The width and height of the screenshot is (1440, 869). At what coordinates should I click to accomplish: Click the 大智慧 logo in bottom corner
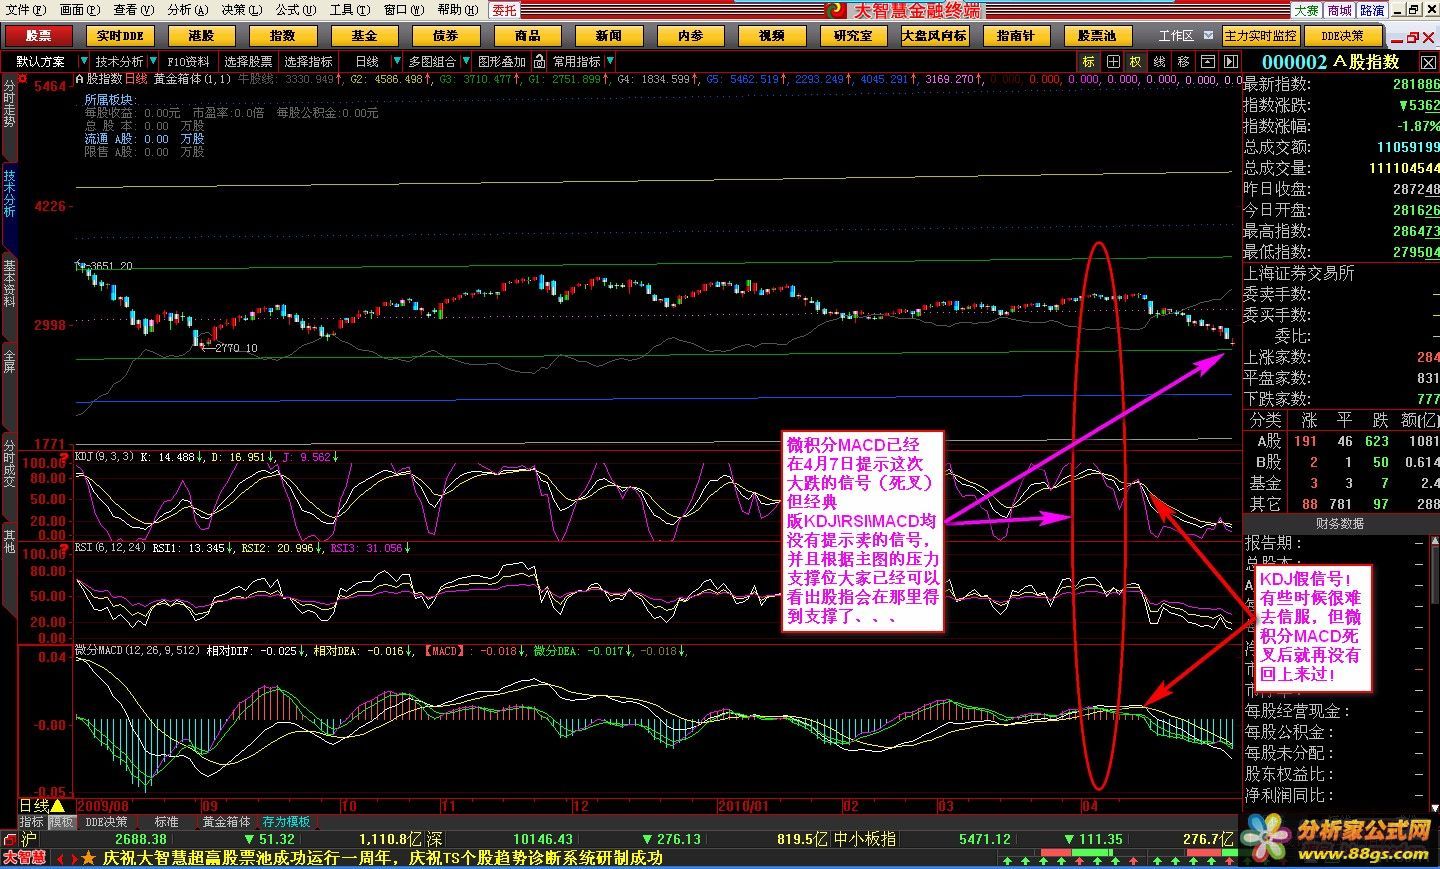[x=24, y=858]
